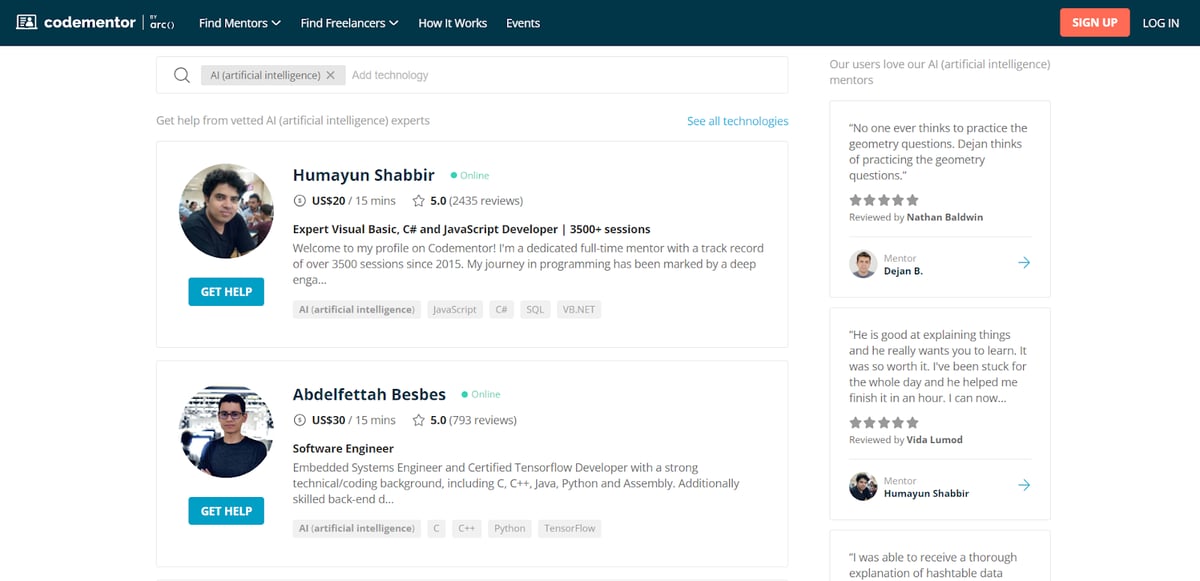Click the (2435 reviews) text

[x=486, y=201]
